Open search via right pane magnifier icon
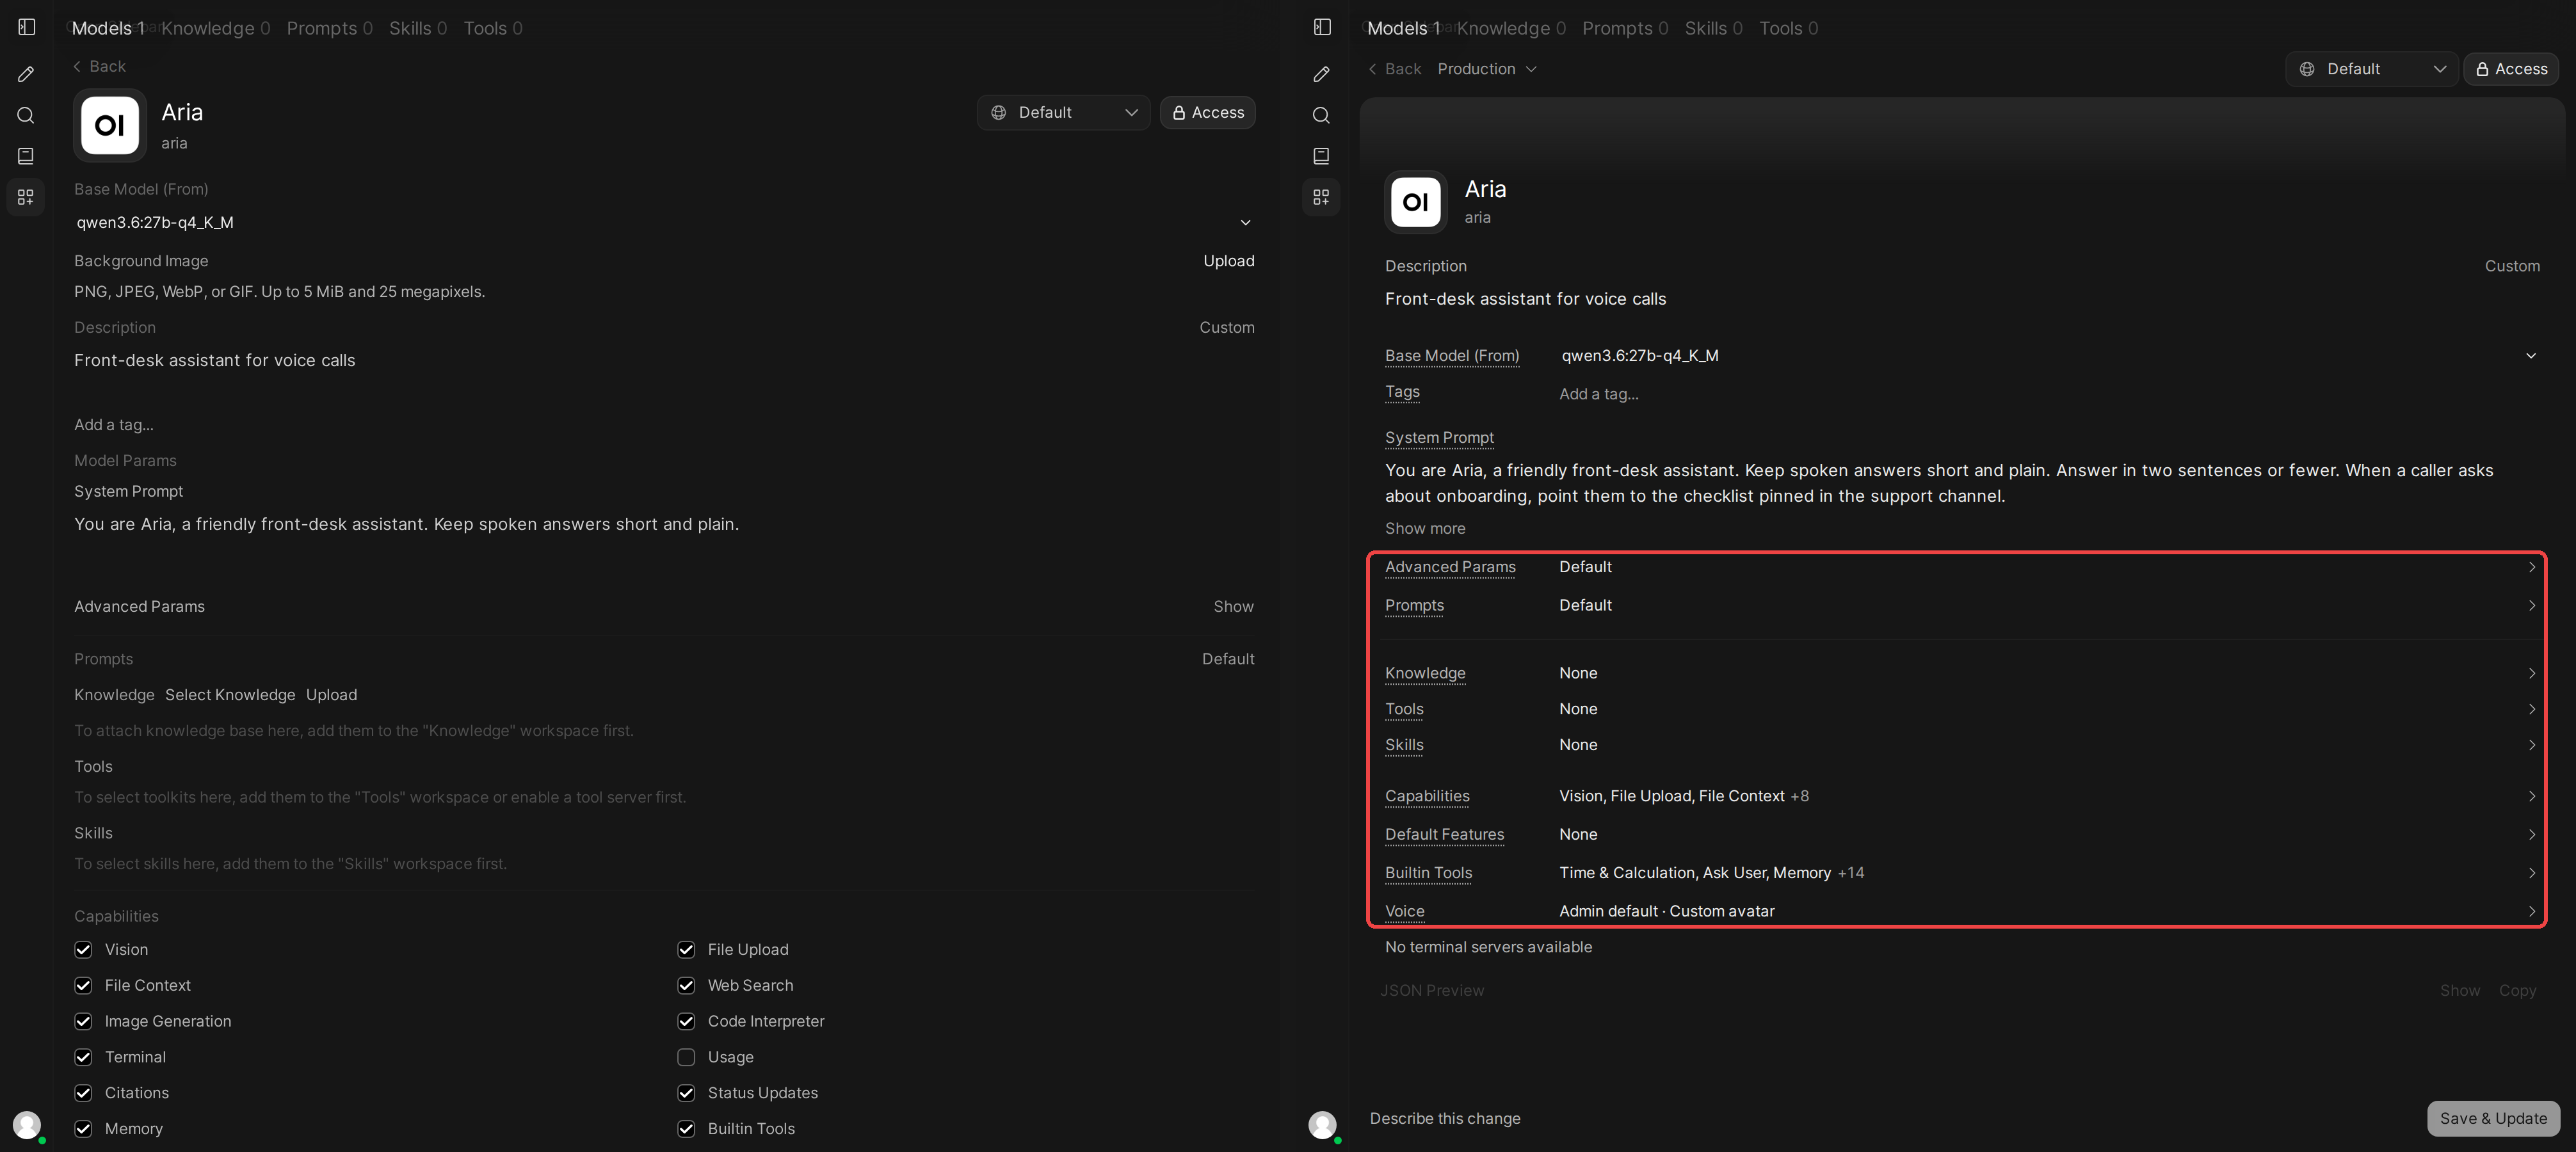This screenshot has width=2576, height=1152. 1321,115
